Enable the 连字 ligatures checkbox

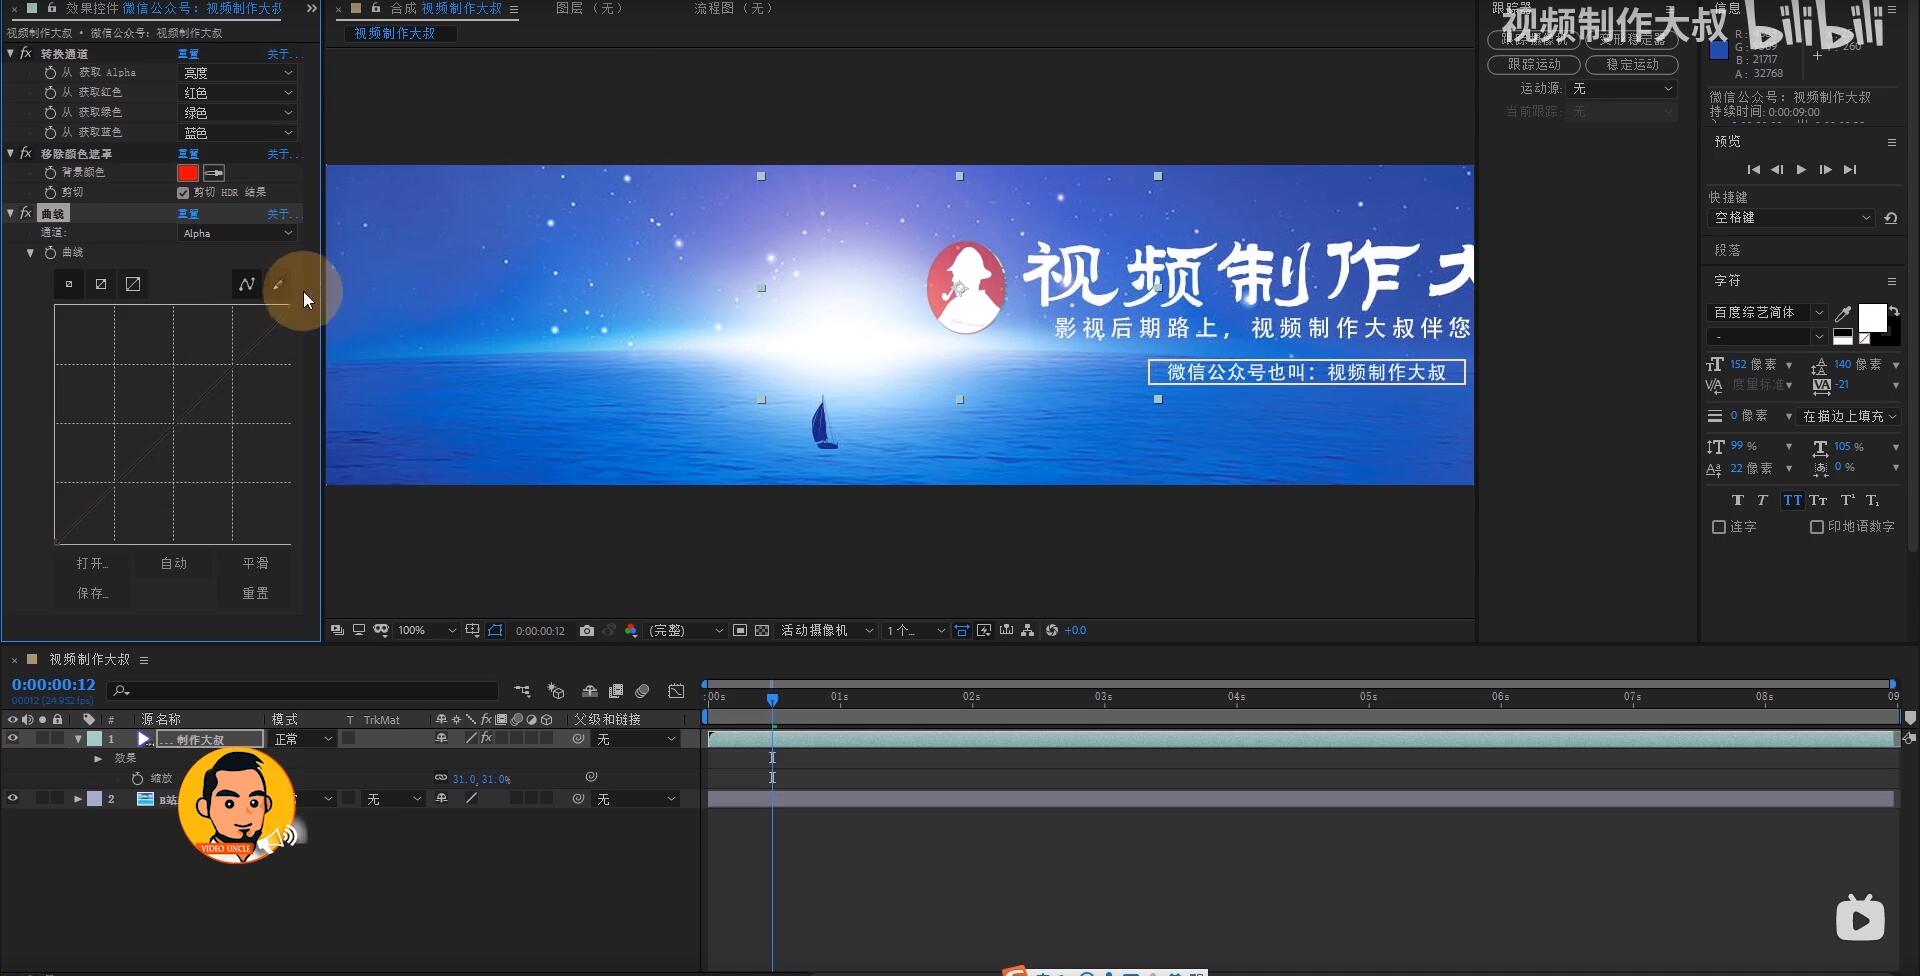pyautogui.click(x=1719, y=527)
